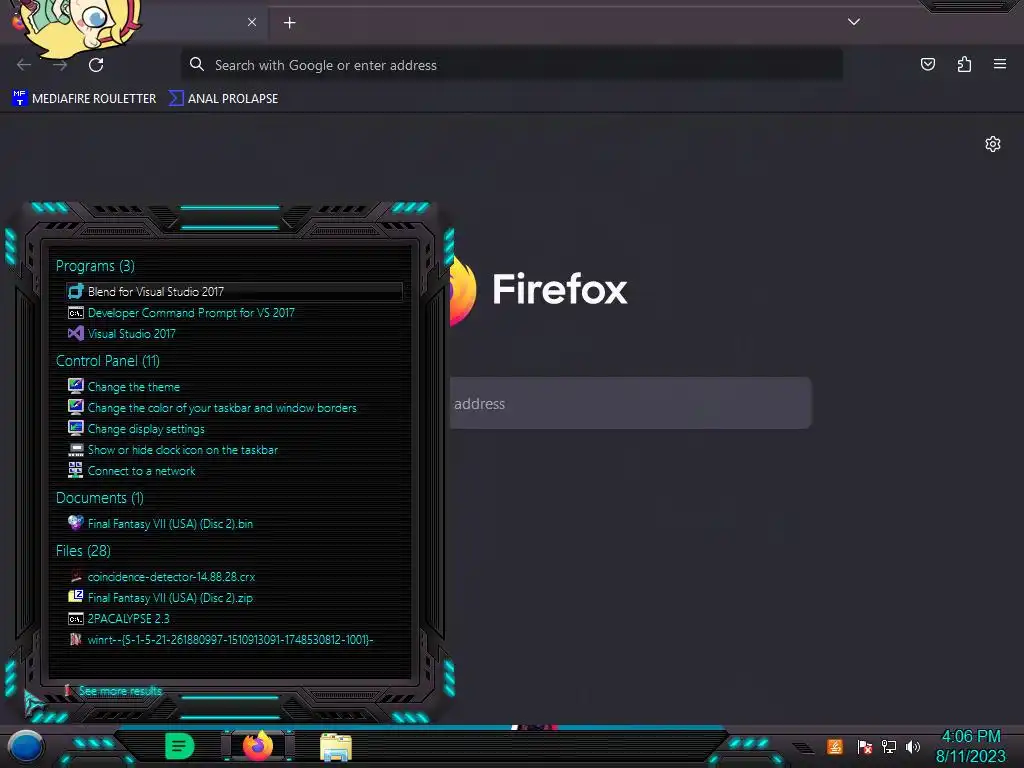1024x768 pixels.
Task: Go back to the previous page
Action: [x=24, y=65]
